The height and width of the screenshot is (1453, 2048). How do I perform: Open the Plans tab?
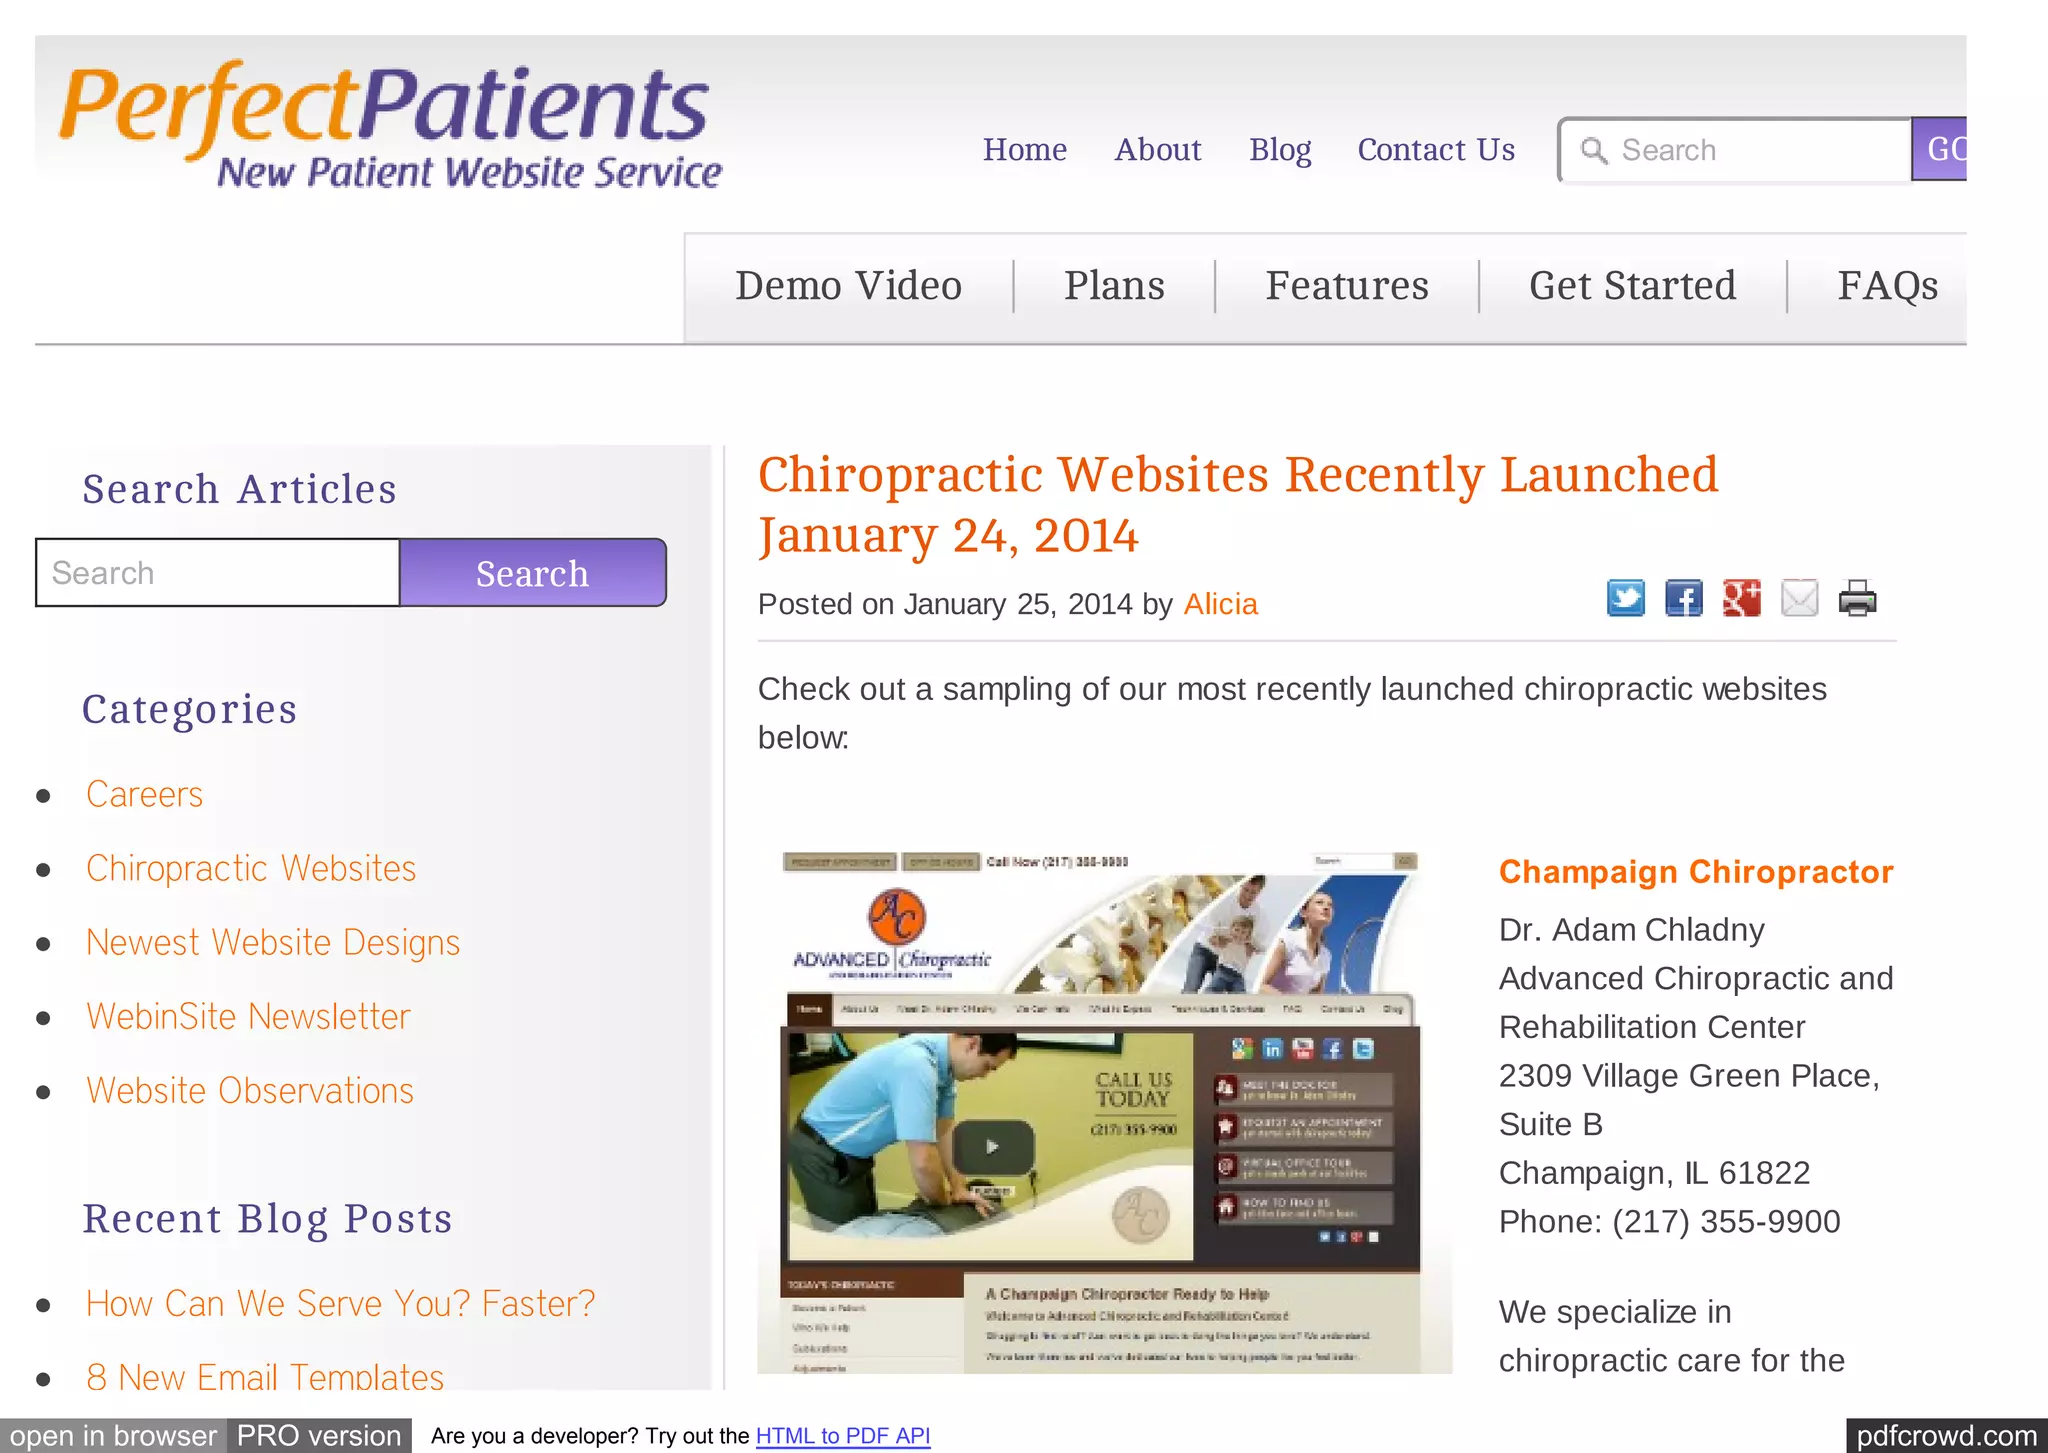[x=1114, y=286]
